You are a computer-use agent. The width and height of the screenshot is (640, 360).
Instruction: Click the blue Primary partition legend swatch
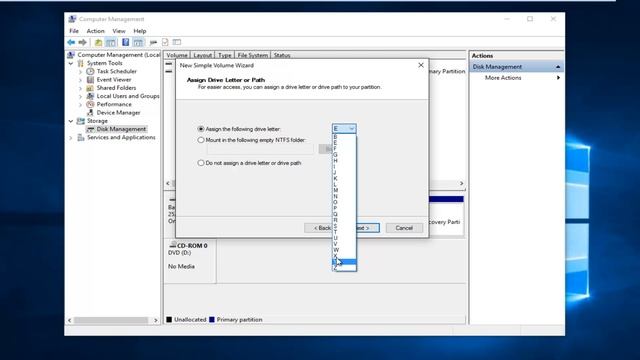[212, 320]
